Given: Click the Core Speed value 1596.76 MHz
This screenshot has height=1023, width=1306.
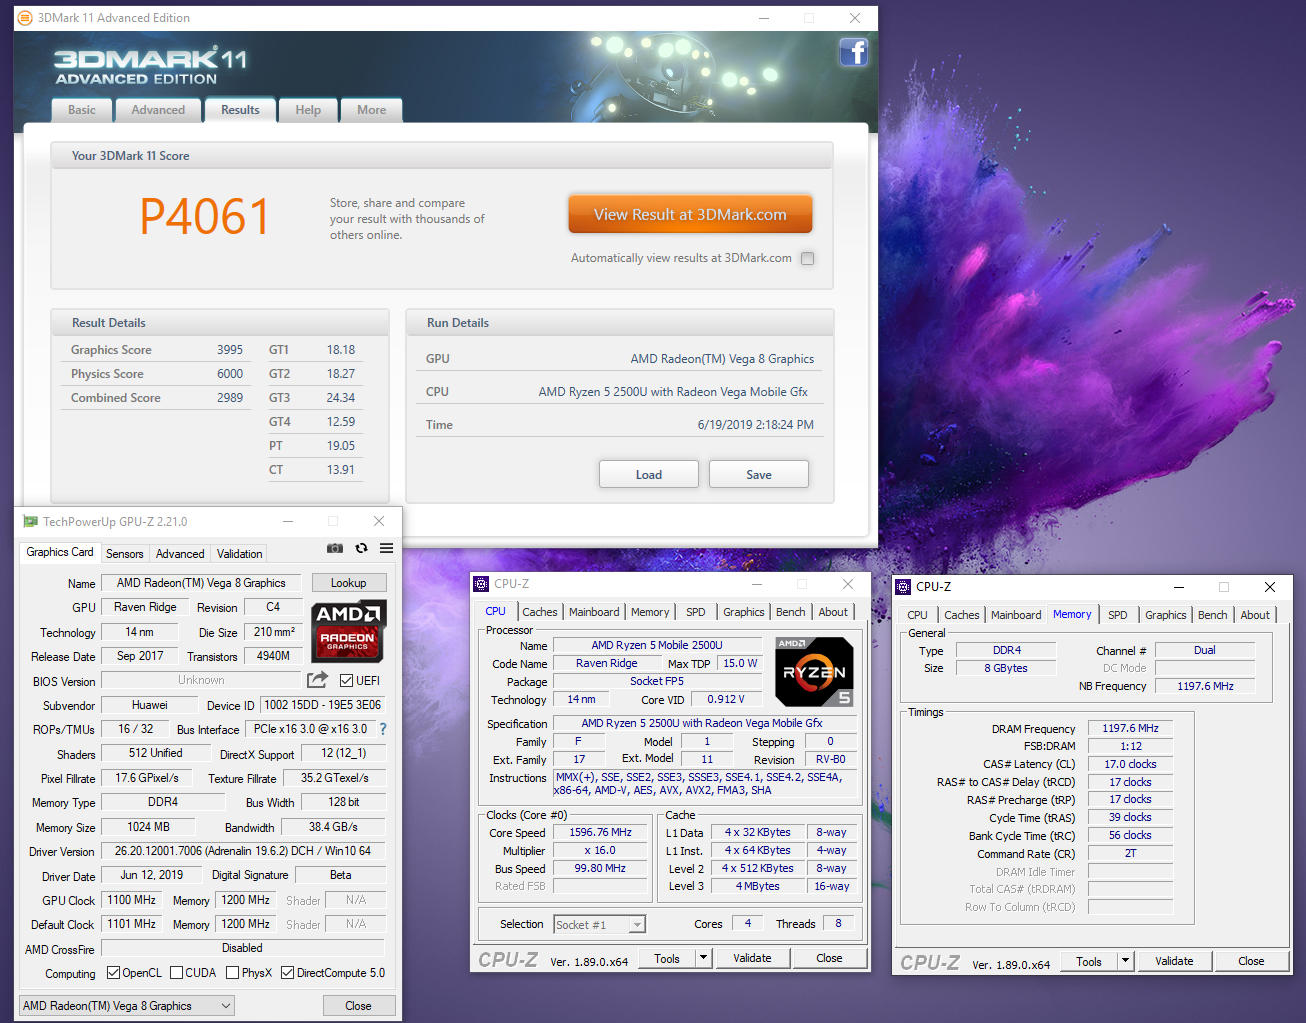Looking at the screenshot, I should click(x=600, y=832).
